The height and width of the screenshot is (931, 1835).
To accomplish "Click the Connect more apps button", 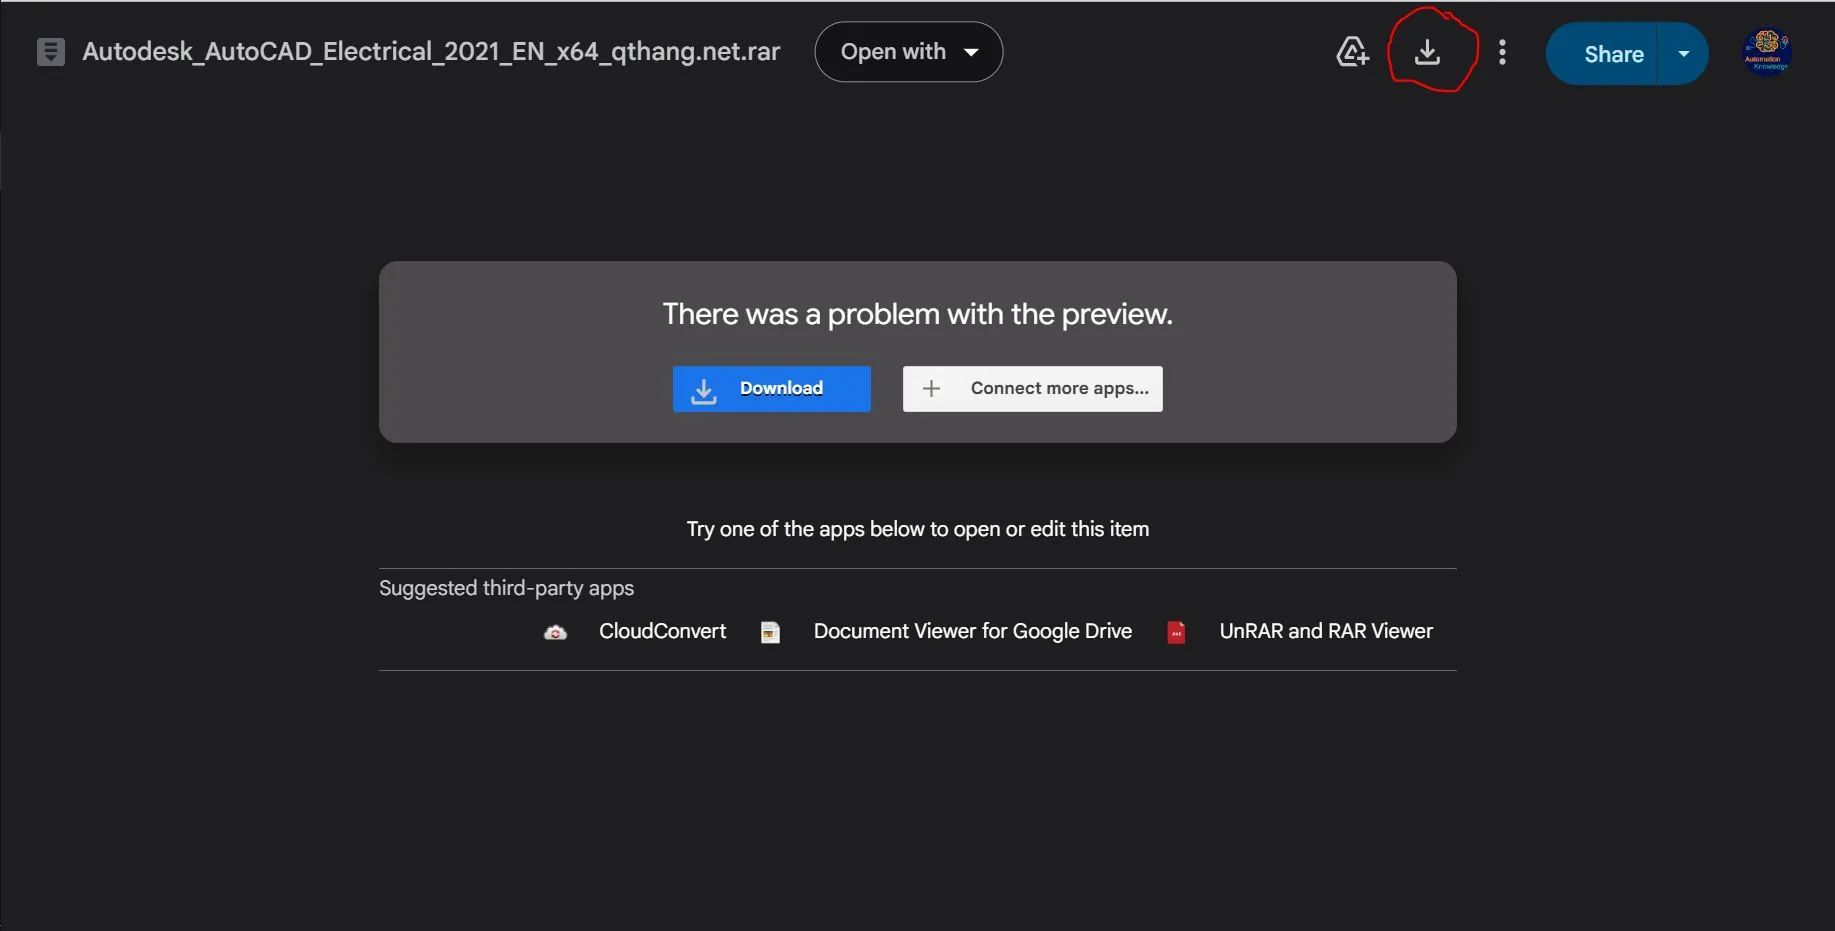I will [x=1033, y=388].
